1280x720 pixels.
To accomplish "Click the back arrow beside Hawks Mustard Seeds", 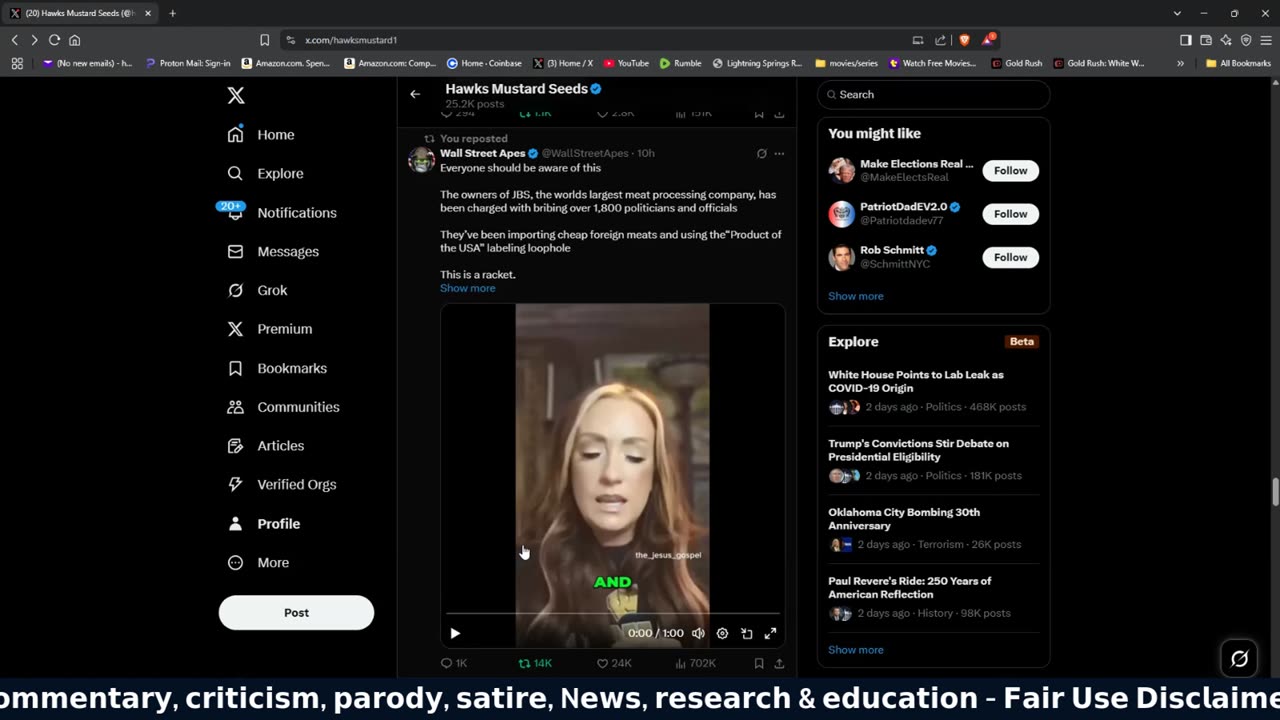I will [x=415, y=94].
